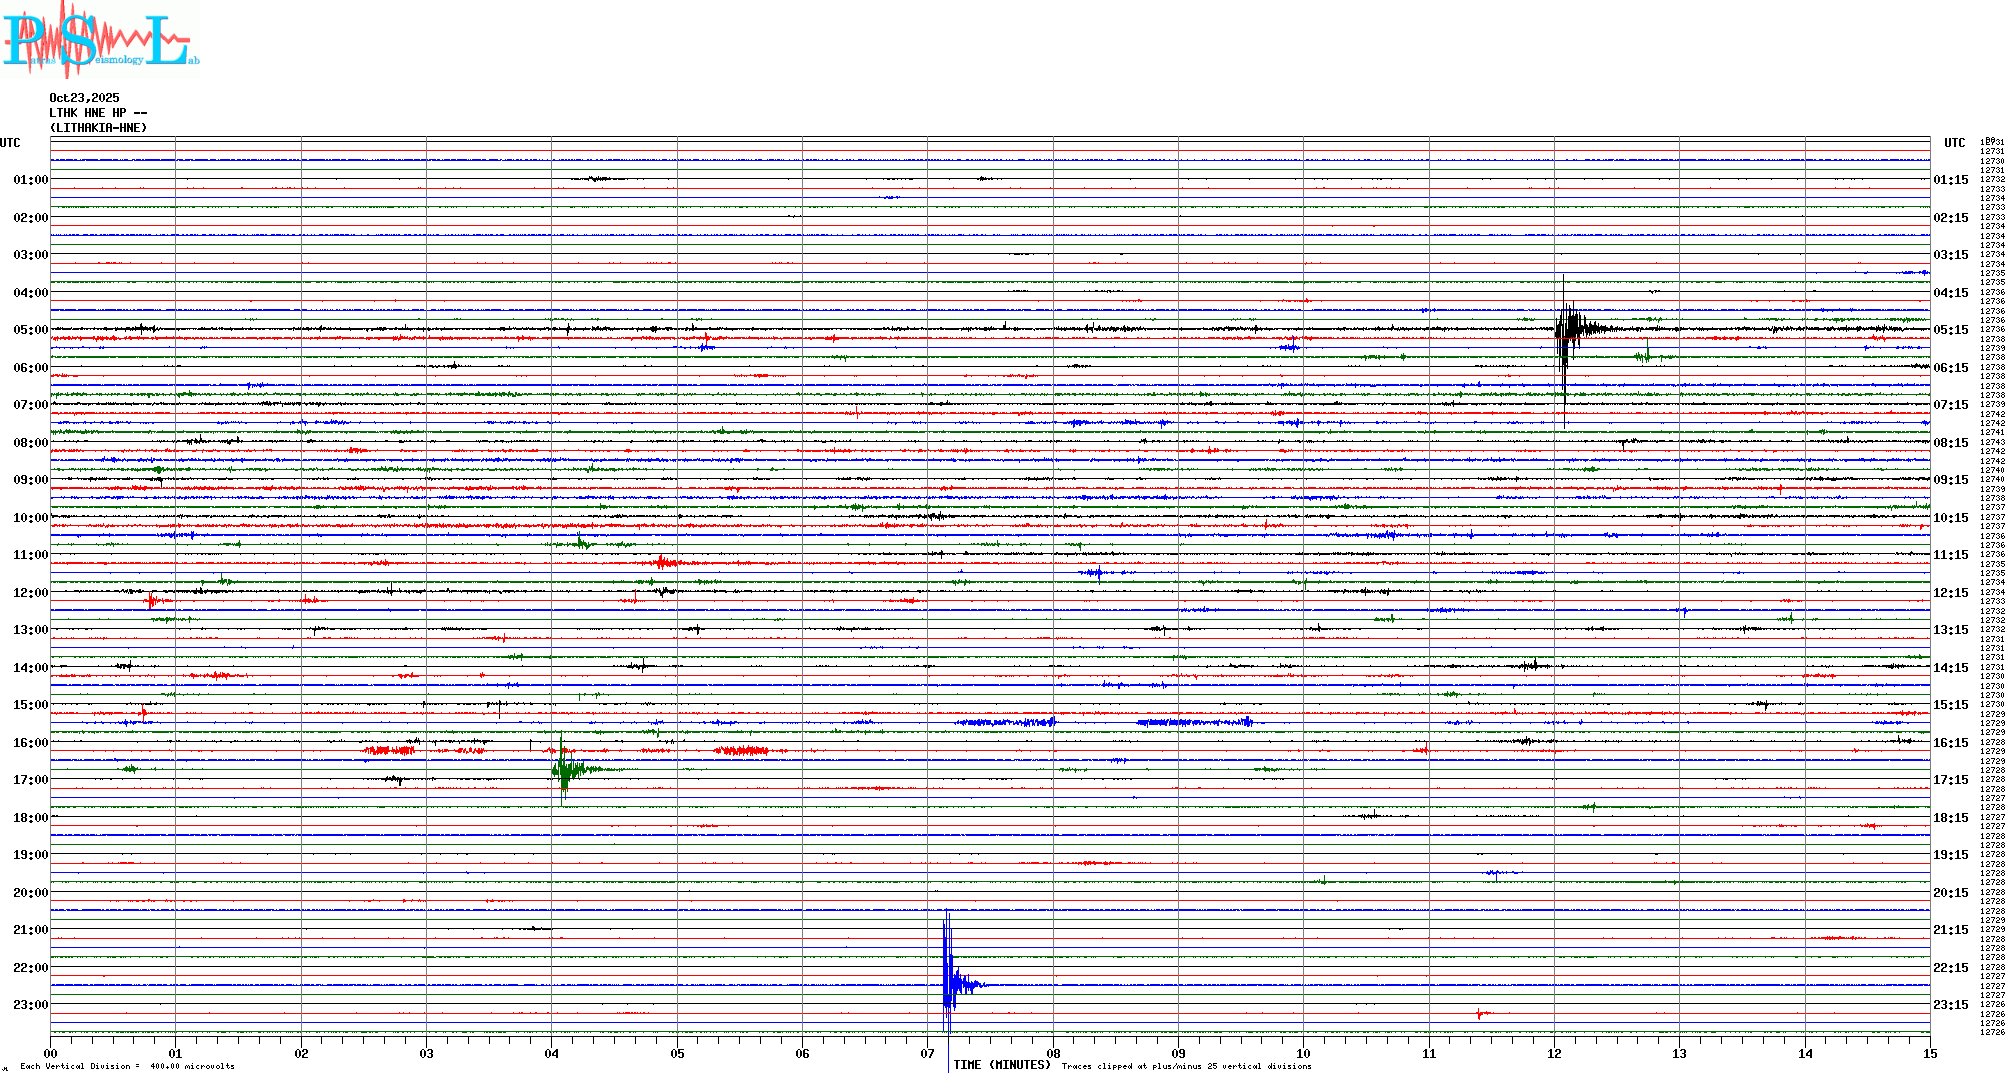Click the (LITHAKIA-HNE) station name text
The image size is (2010, 1080).
coord(98,128)
